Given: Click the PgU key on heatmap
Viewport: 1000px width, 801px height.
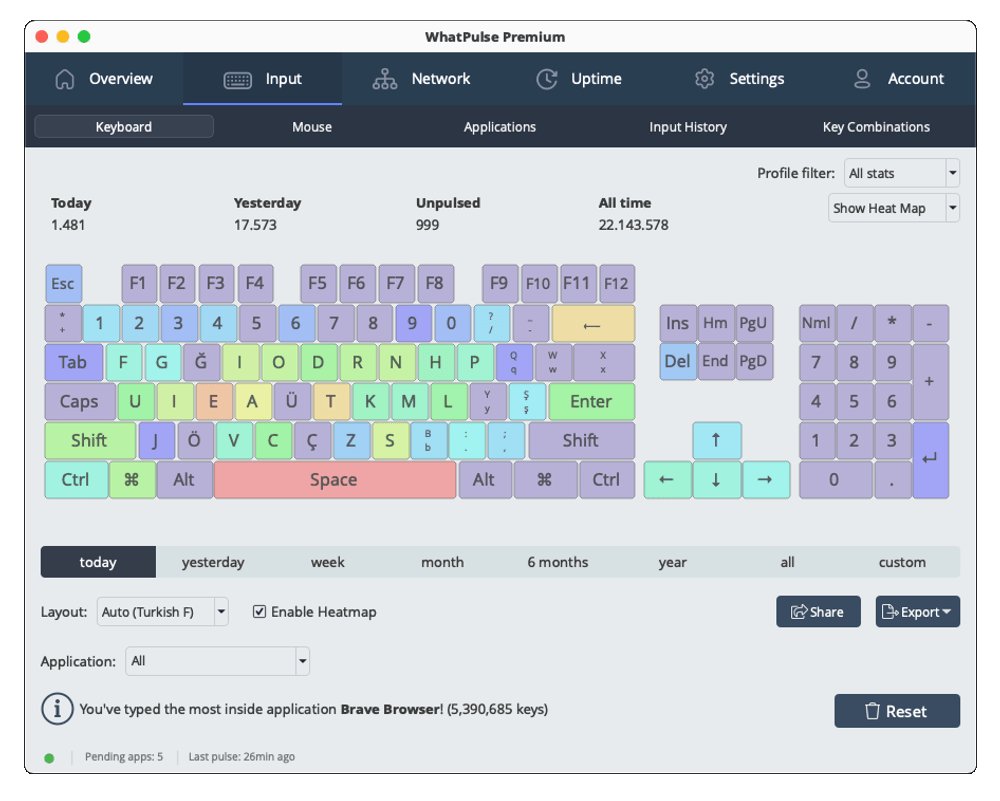Looking at the screenshot, I should pyautogui.click(x=753, y=323).
